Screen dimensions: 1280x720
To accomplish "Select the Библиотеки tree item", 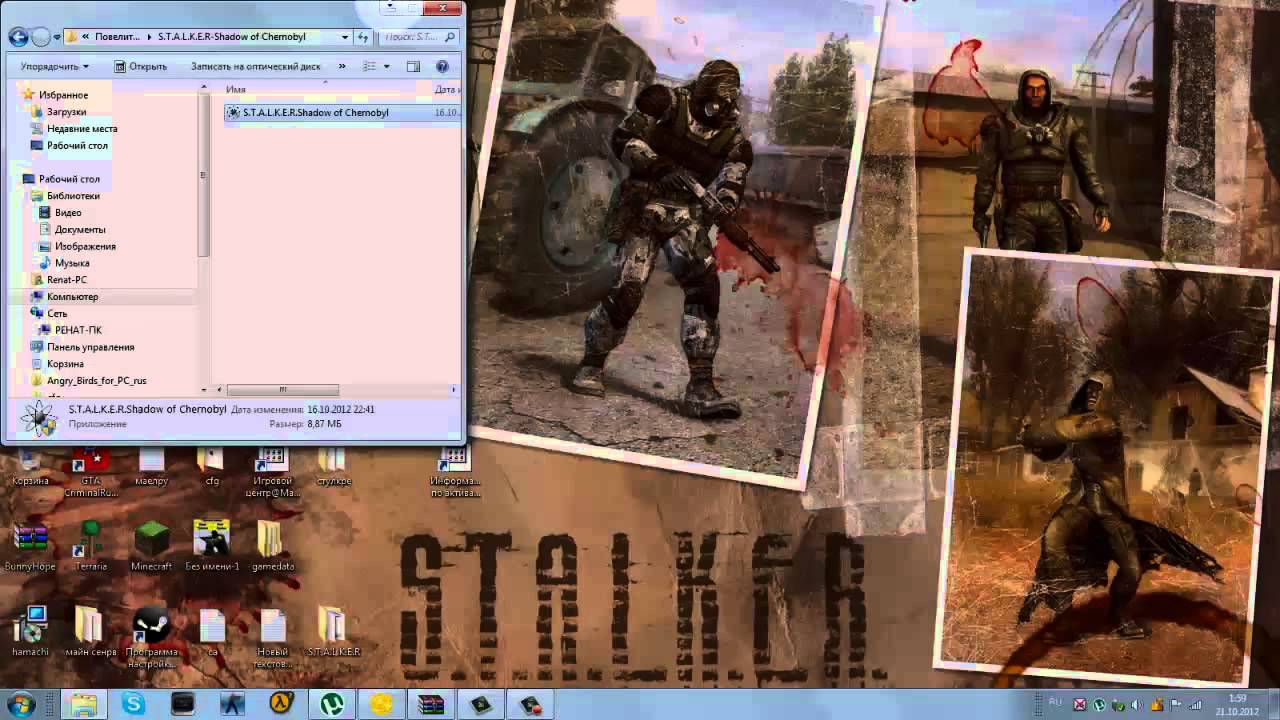I will pyautogui.click(x=73, y=196).
